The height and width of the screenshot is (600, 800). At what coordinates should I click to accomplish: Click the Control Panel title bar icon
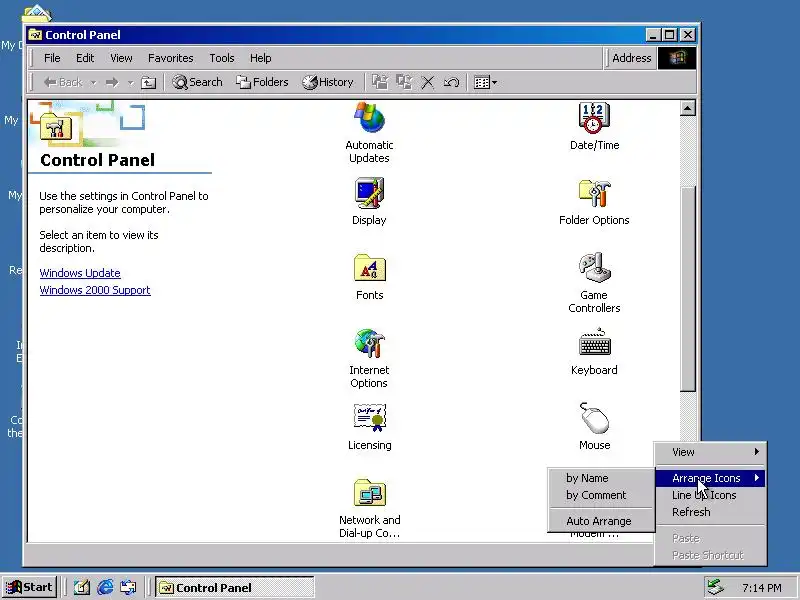click(35, 35)
